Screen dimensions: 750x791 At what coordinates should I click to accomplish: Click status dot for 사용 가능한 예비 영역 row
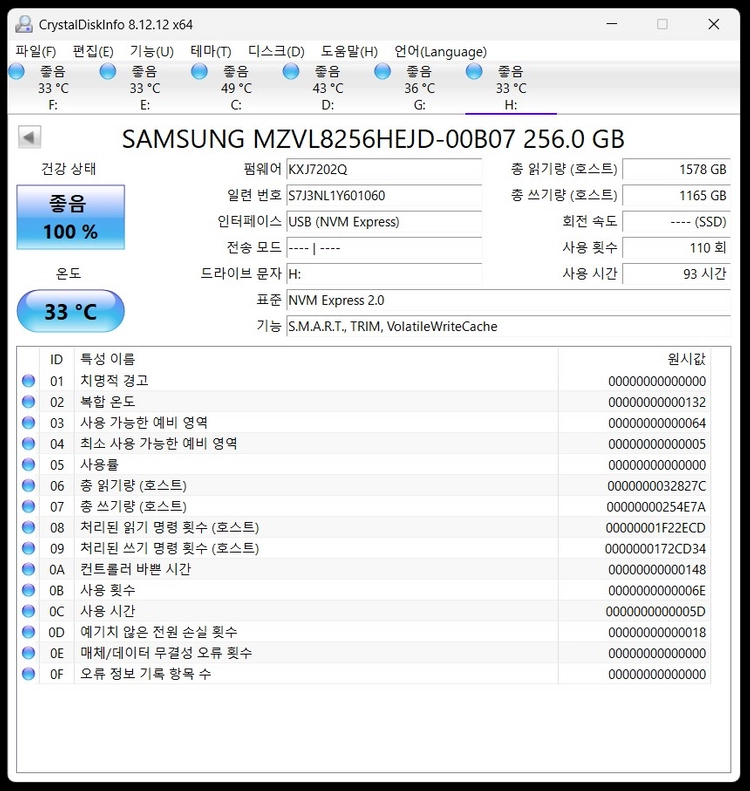(x=29, y=423)
